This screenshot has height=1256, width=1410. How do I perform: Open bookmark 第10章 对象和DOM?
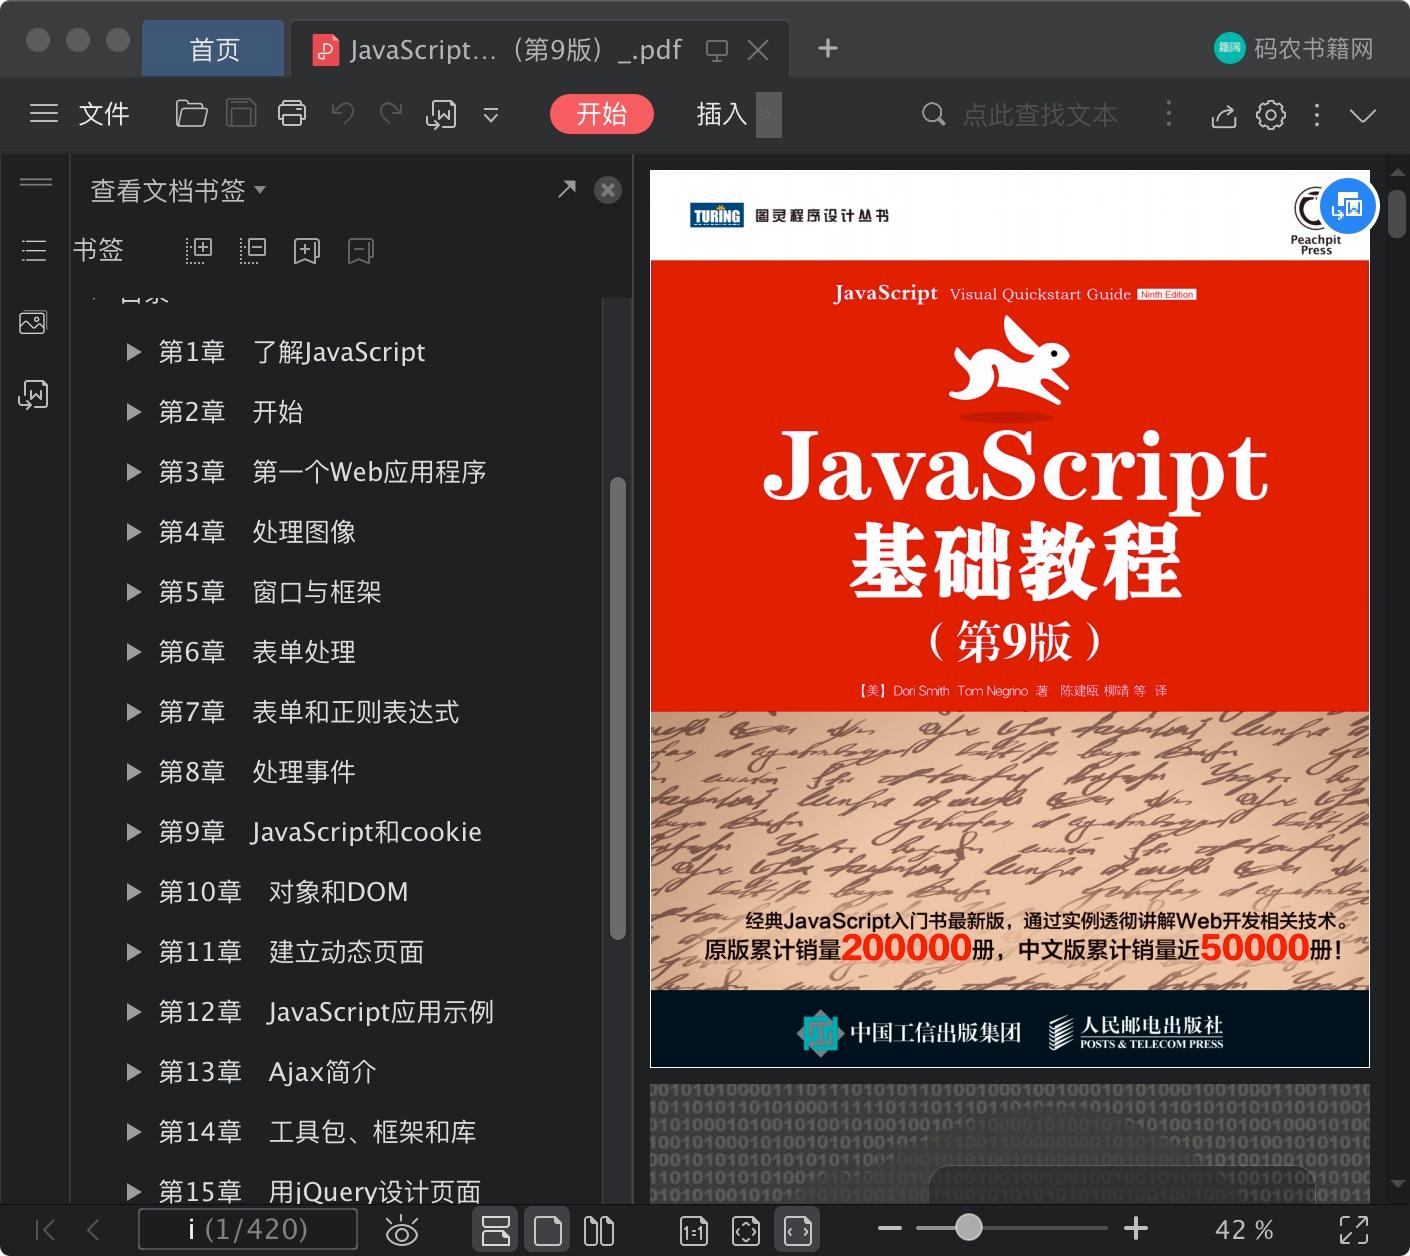pos(283,892)
